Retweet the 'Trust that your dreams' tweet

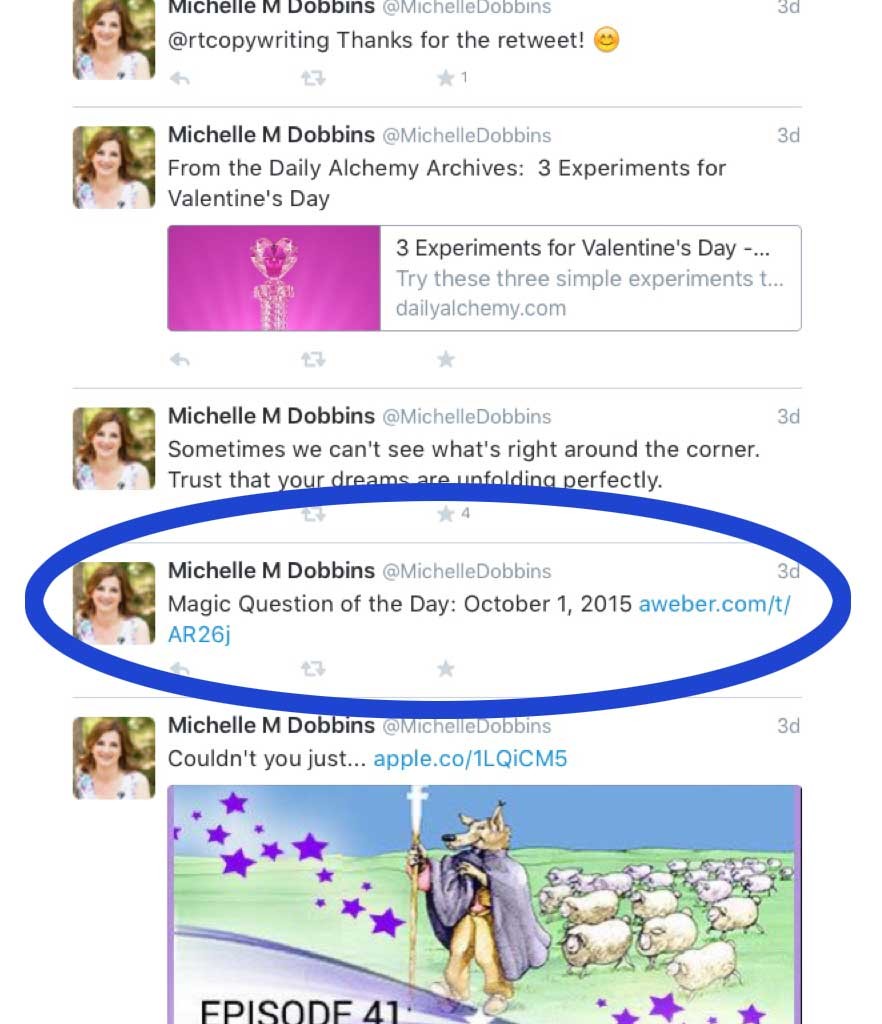(x=313, y=515)
